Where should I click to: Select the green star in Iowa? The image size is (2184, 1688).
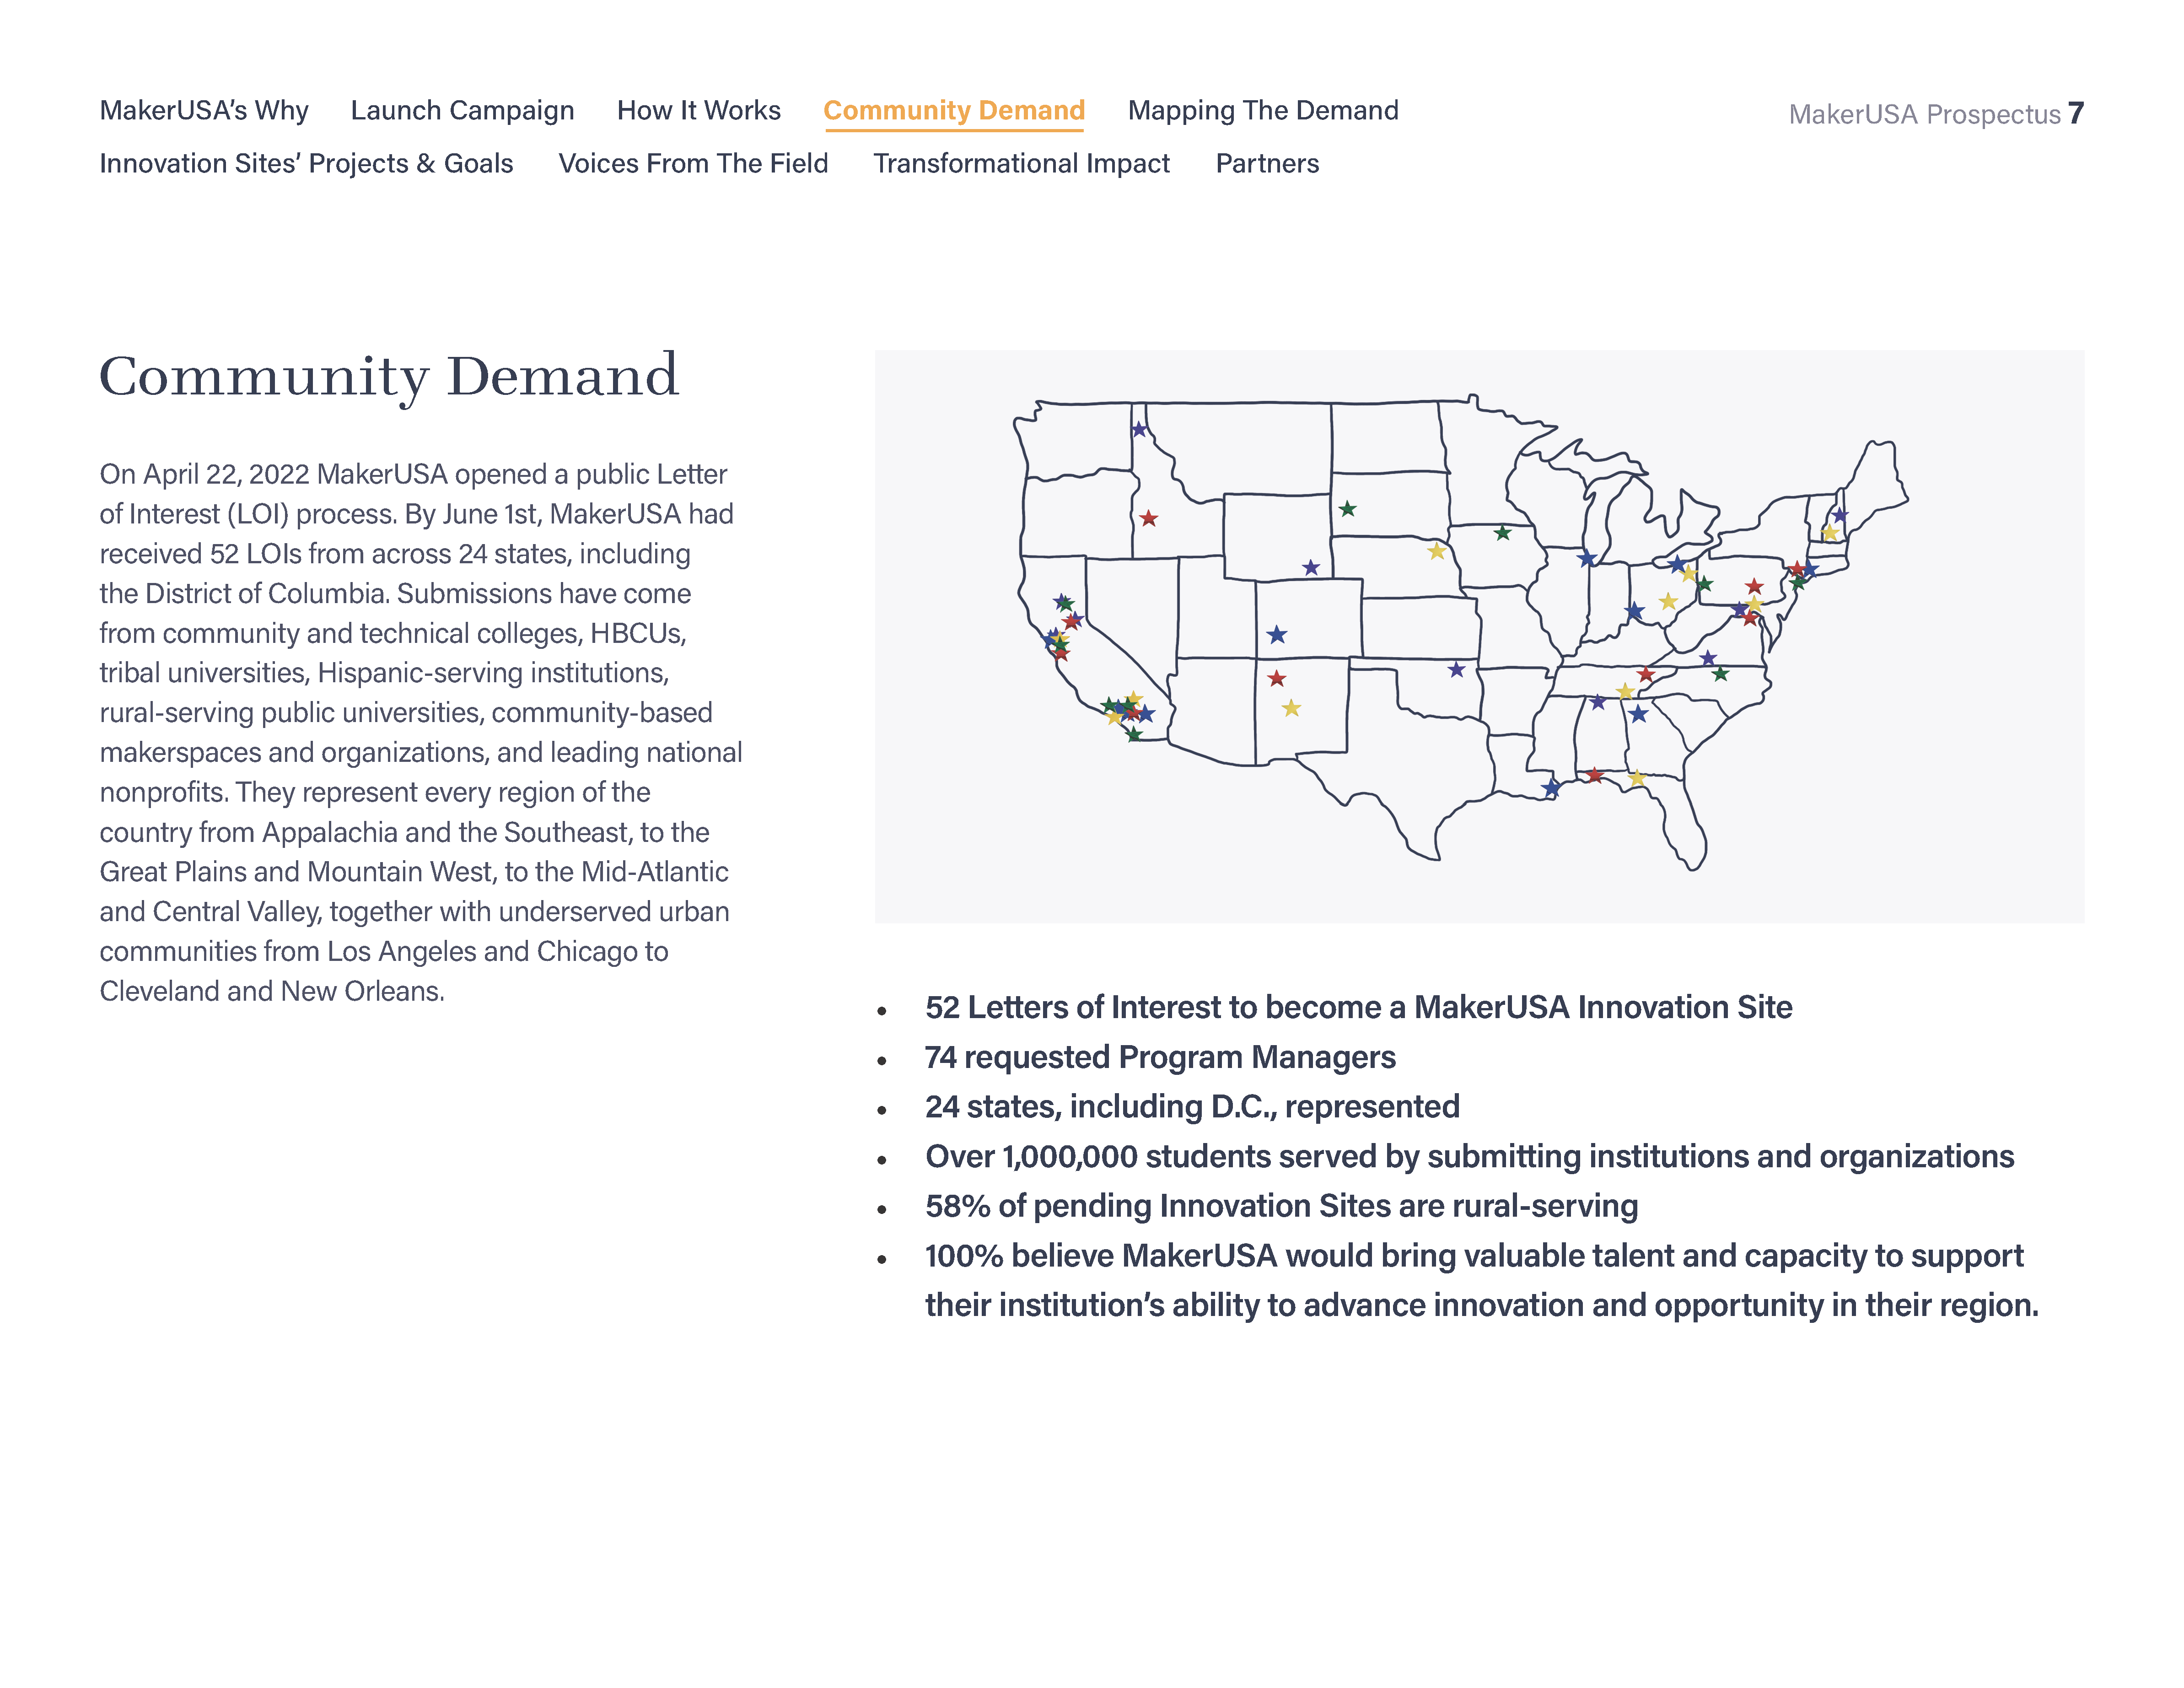click(x=1502, y=533)
